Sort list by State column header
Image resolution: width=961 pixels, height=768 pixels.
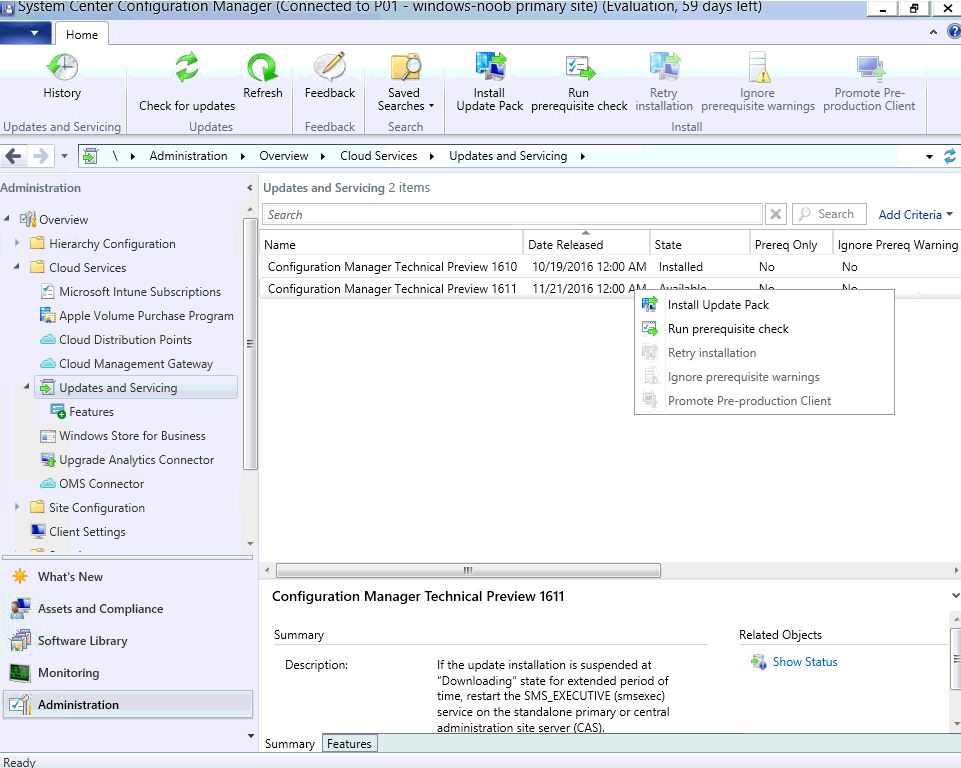pos(700,244)
